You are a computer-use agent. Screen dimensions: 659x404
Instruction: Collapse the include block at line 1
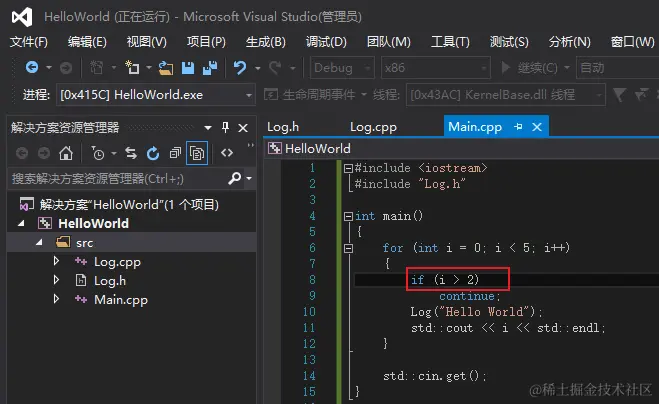point(348,169)
